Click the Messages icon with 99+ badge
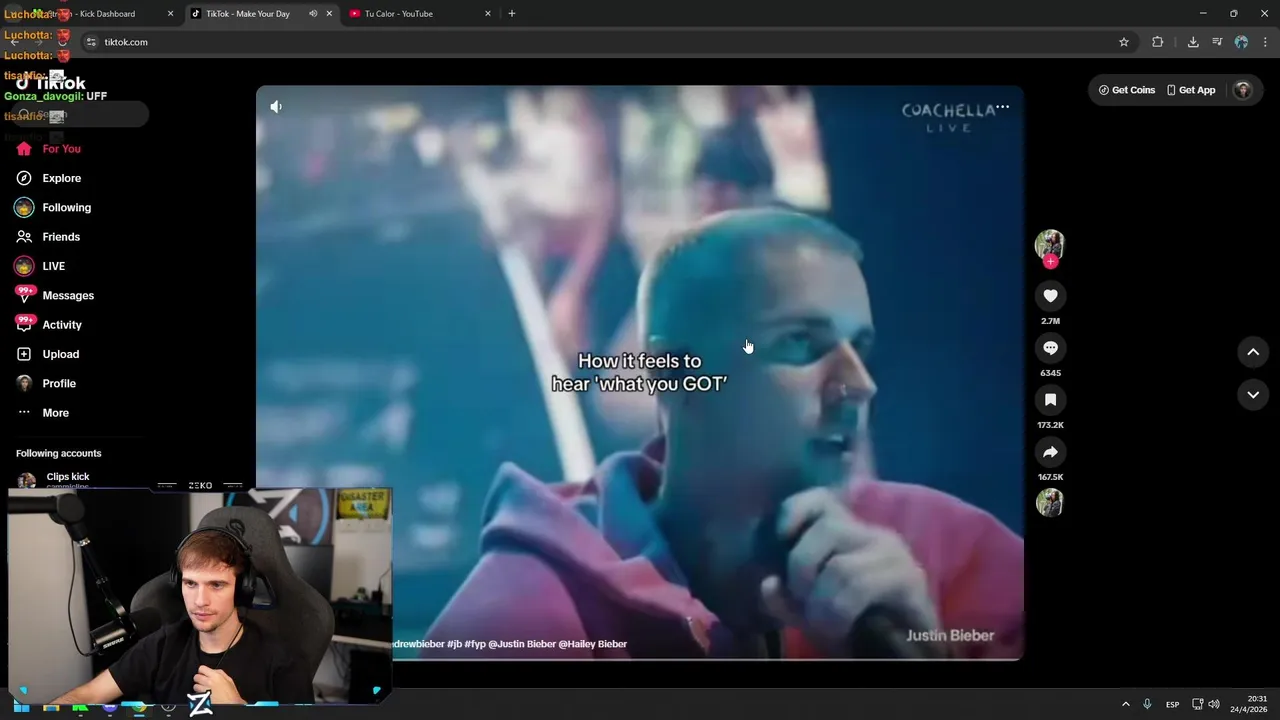This screenshot has width=1280, height=720. [x=24, y=295]
